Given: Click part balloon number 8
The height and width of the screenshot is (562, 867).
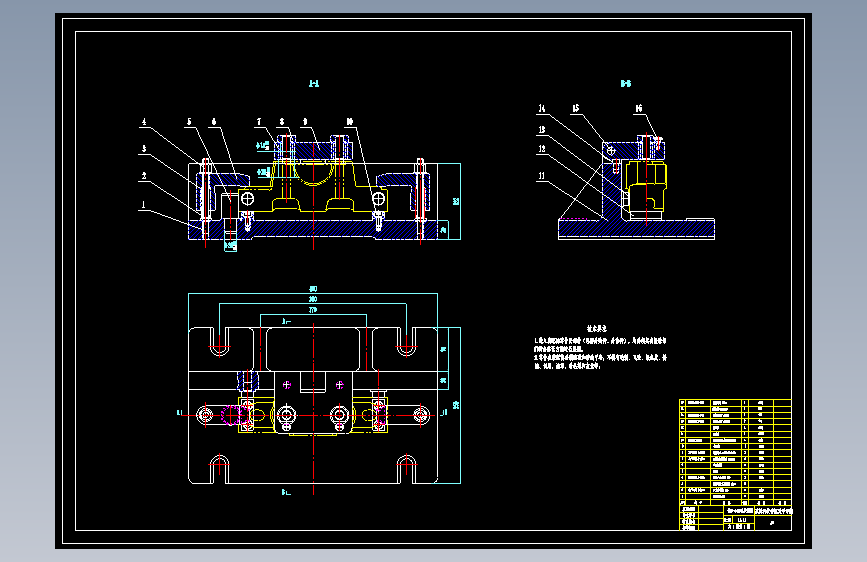Looking at the screenshot, I should 282,122.
